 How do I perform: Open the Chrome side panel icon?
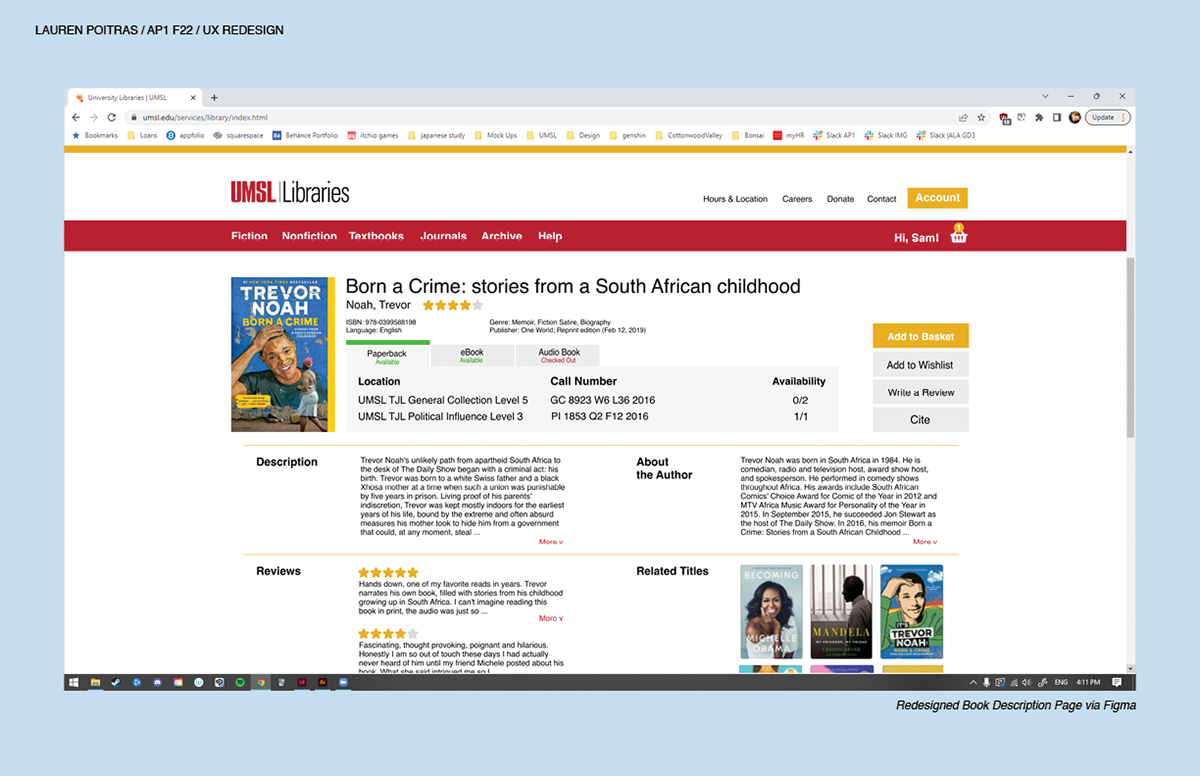[1056, 117]
